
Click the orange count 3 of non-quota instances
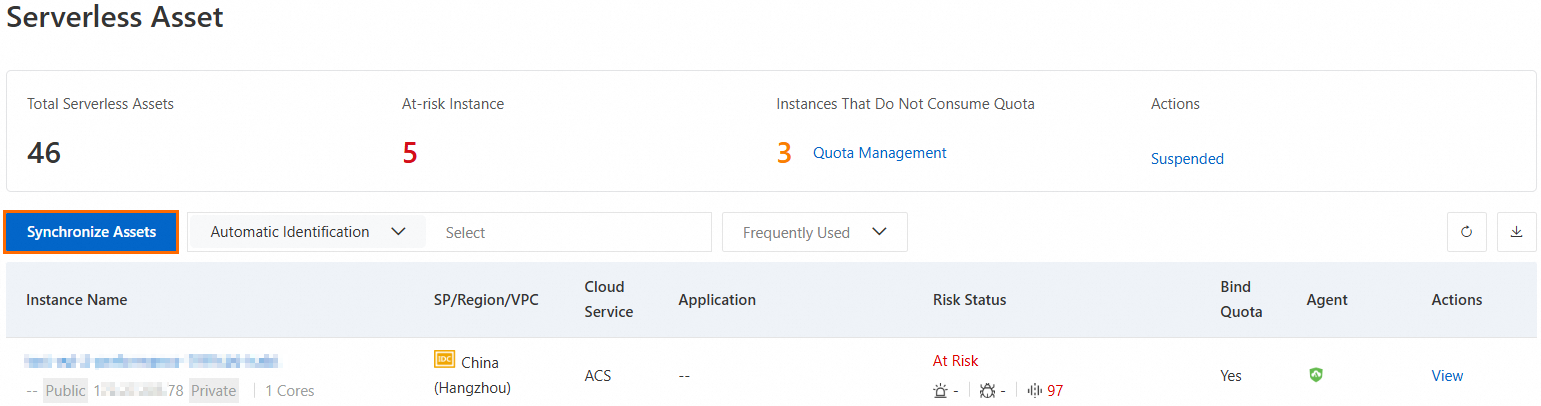point(784,153)
